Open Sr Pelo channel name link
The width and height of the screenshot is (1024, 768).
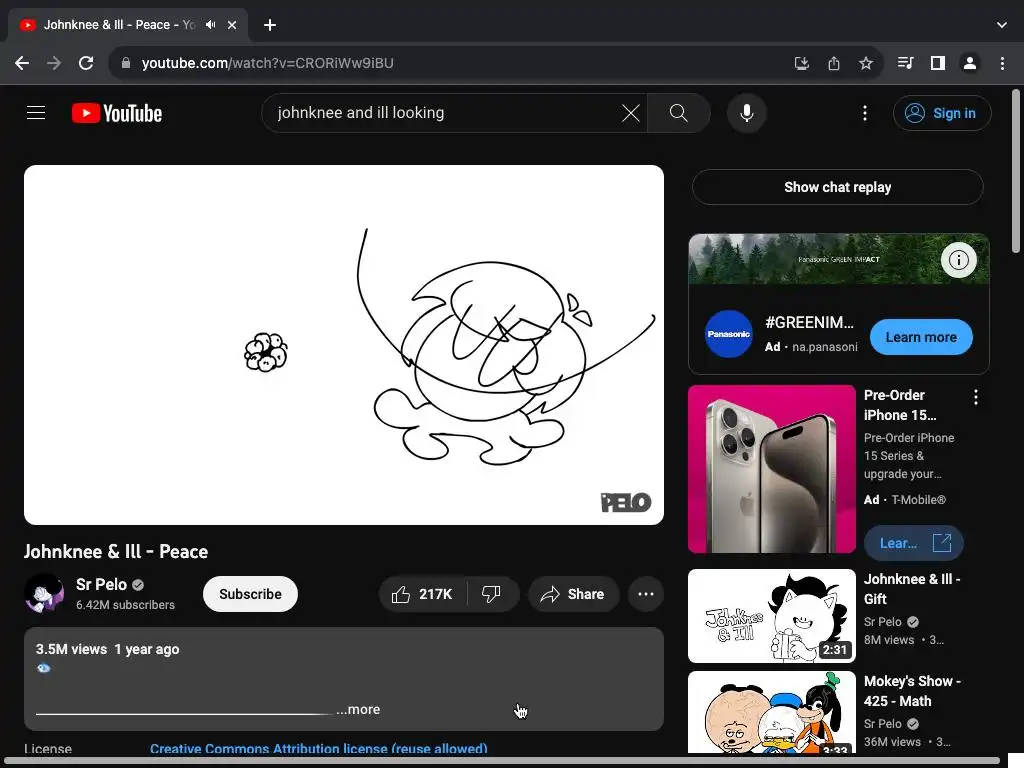pyautogui.click(x=101, y=584)
